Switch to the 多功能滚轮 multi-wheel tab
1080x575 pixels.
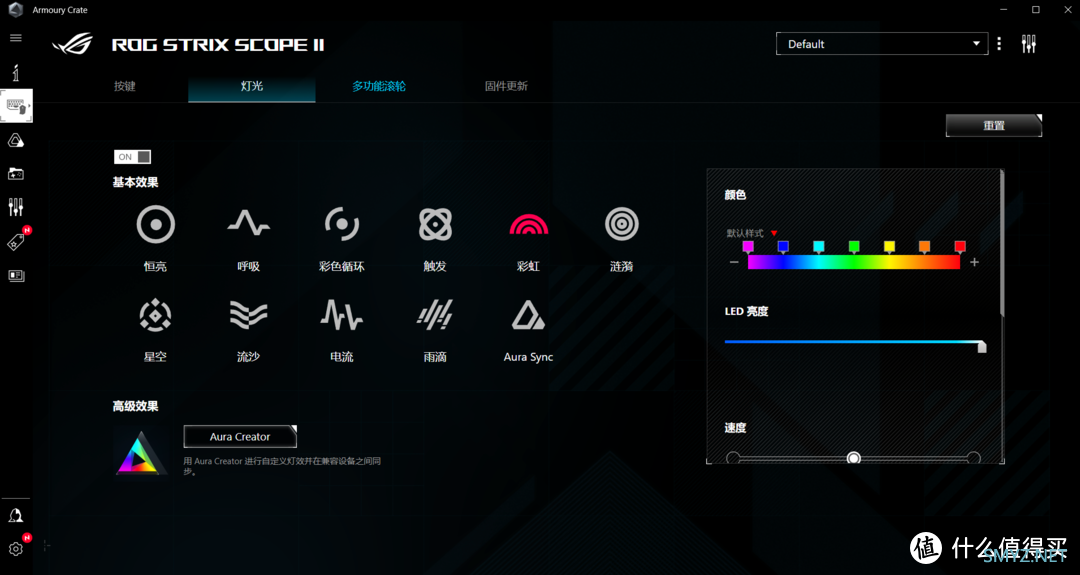tap(379, 86)
